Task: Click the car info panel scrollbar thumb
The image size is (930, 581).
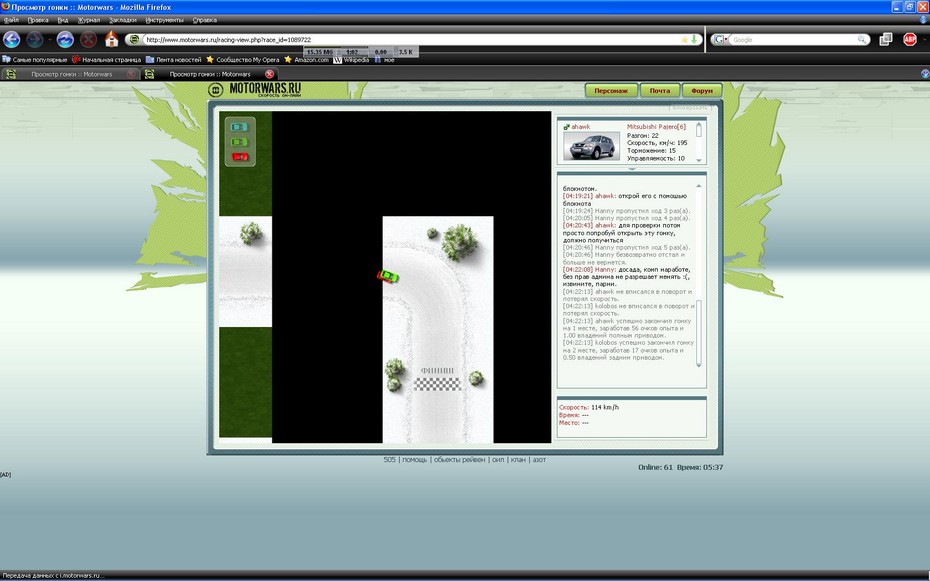Action: [699, 130]
